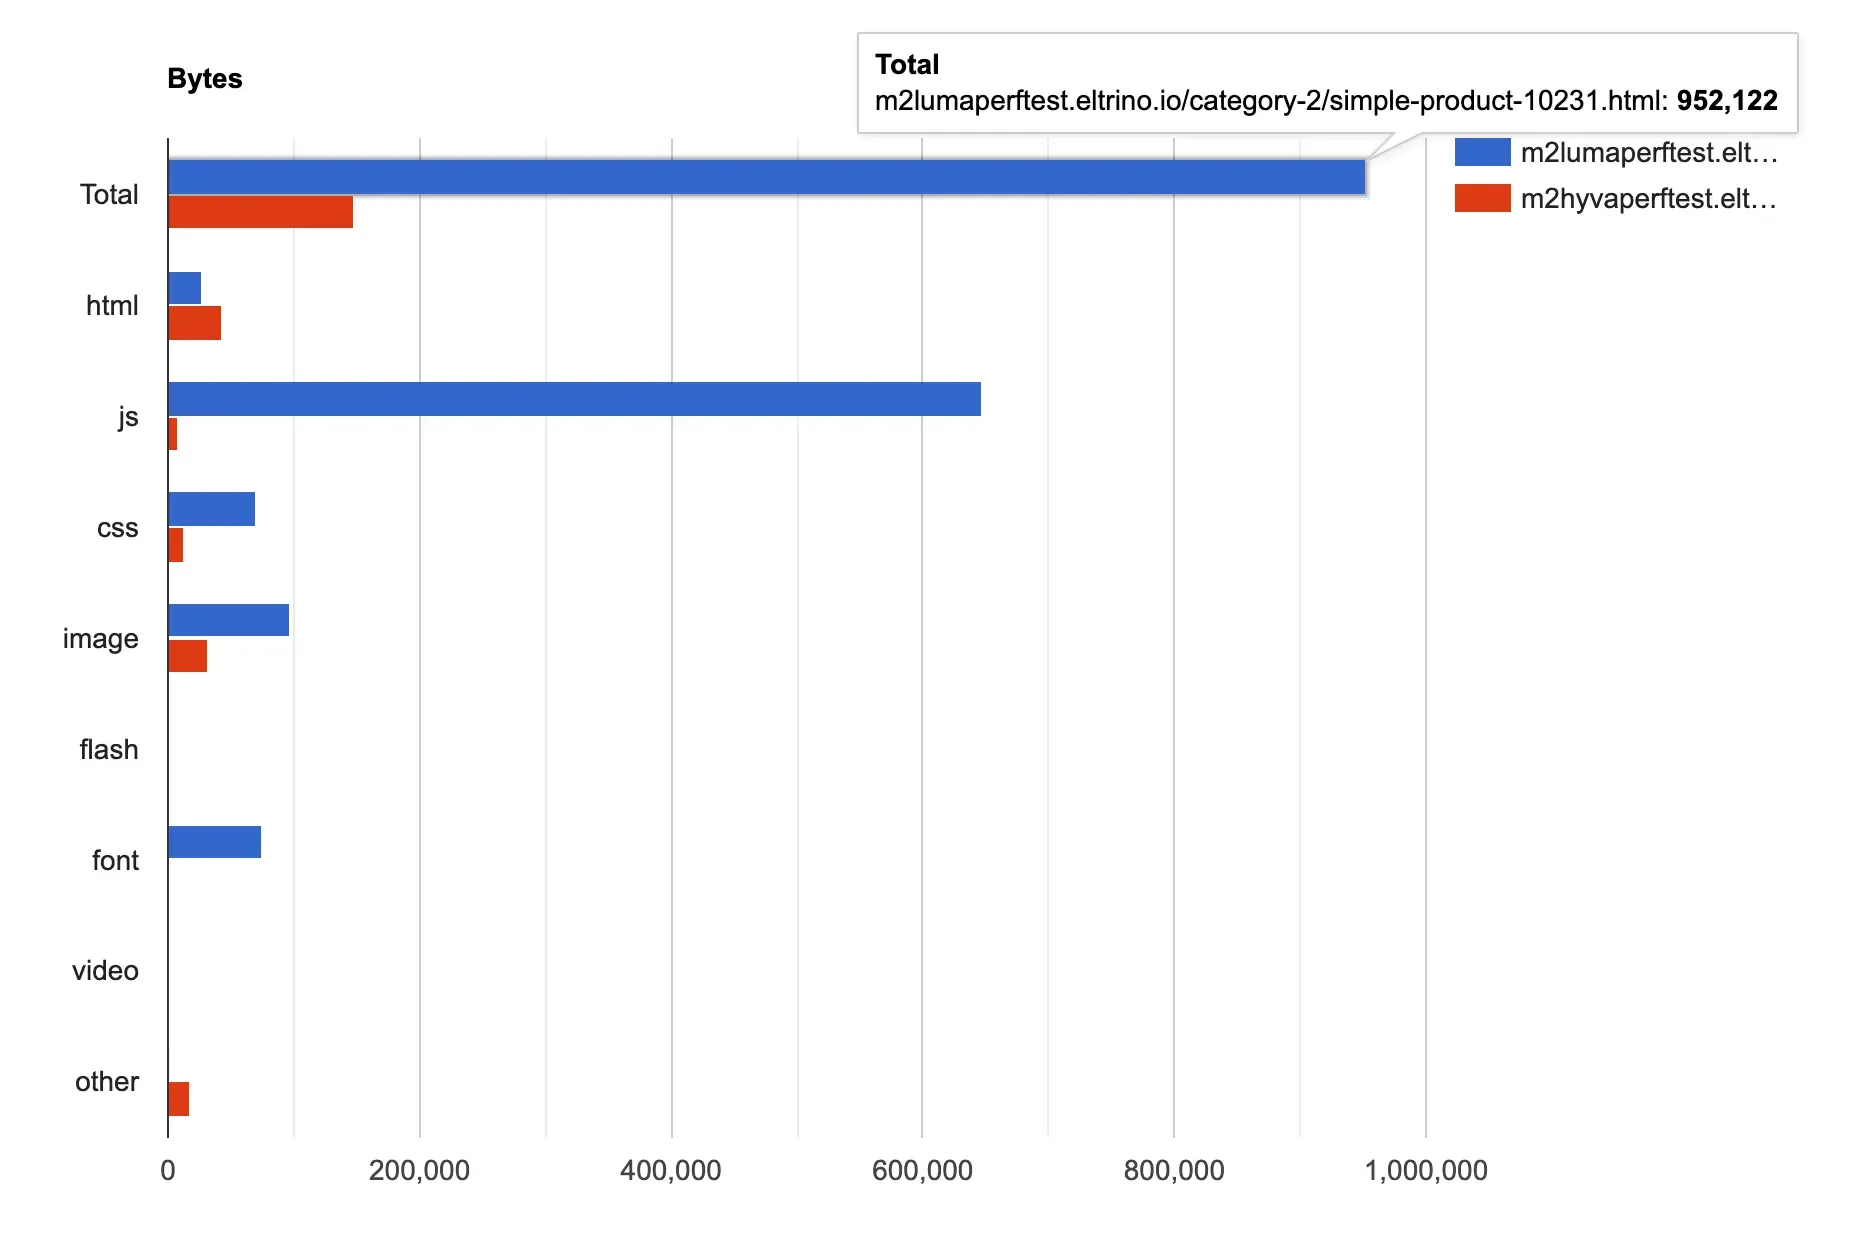
Task: Click the long blue js bar
Action: [x=574, y=399]
